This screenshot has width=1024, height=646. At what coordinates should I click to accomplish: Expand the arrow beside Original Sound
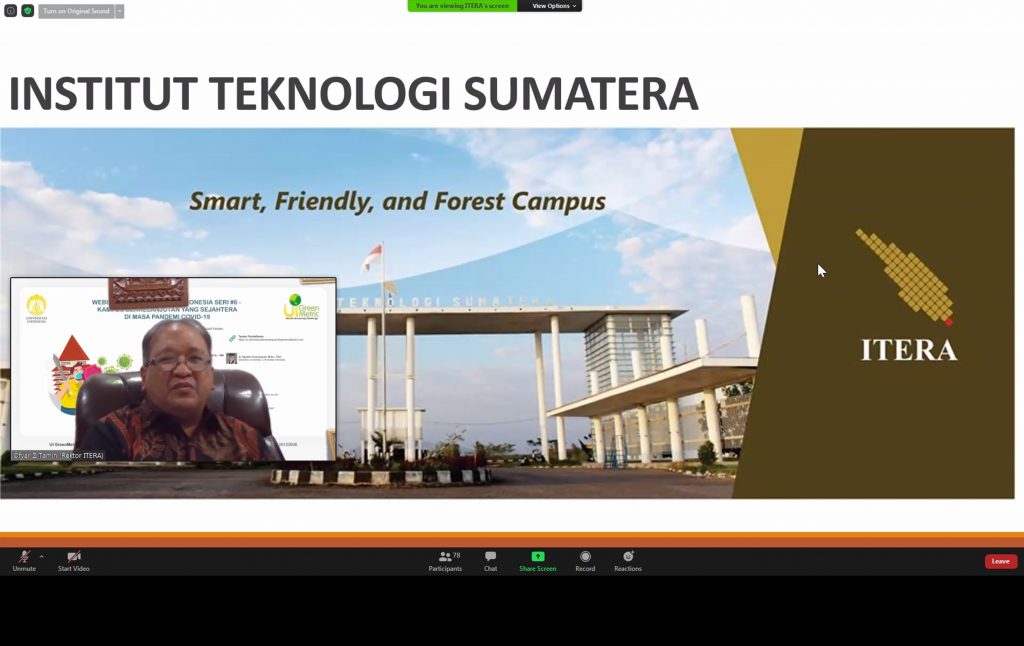[x=120, y=11]
